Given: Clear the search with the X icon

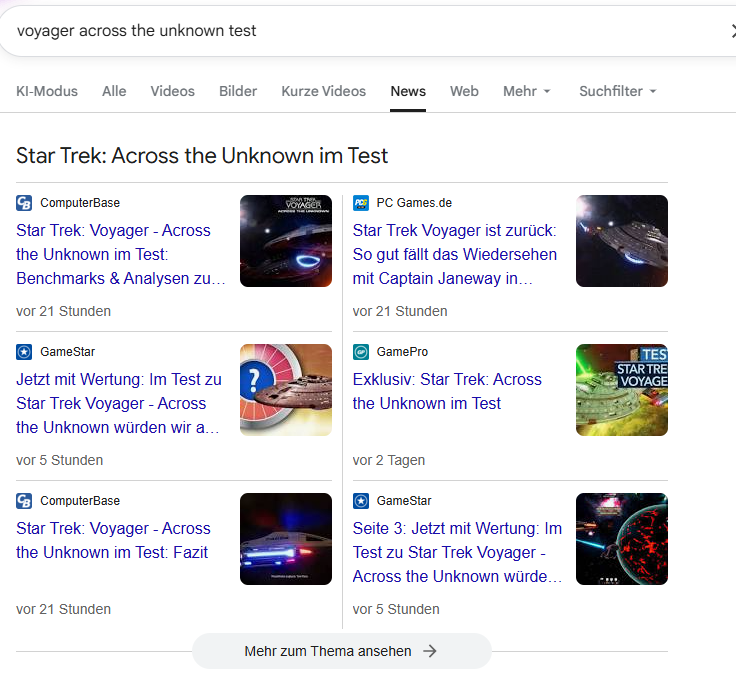Looking at the screenshot, I should click(732, 31).
